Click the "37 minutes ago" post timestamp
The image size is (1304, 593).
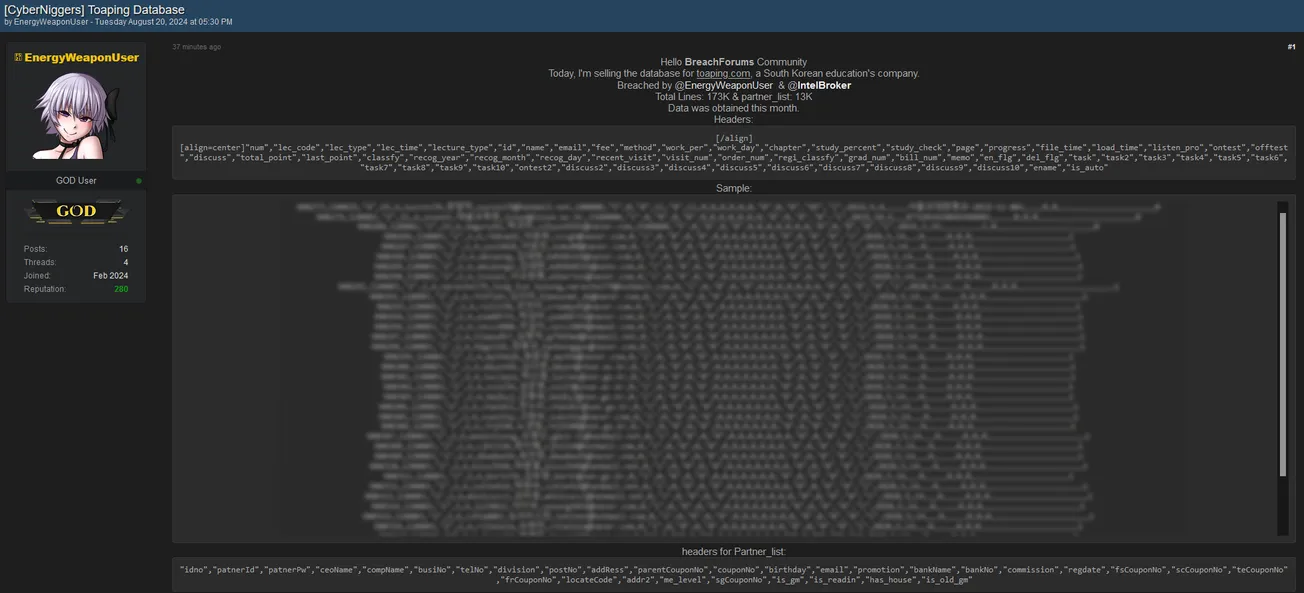(x=197, y=47)
